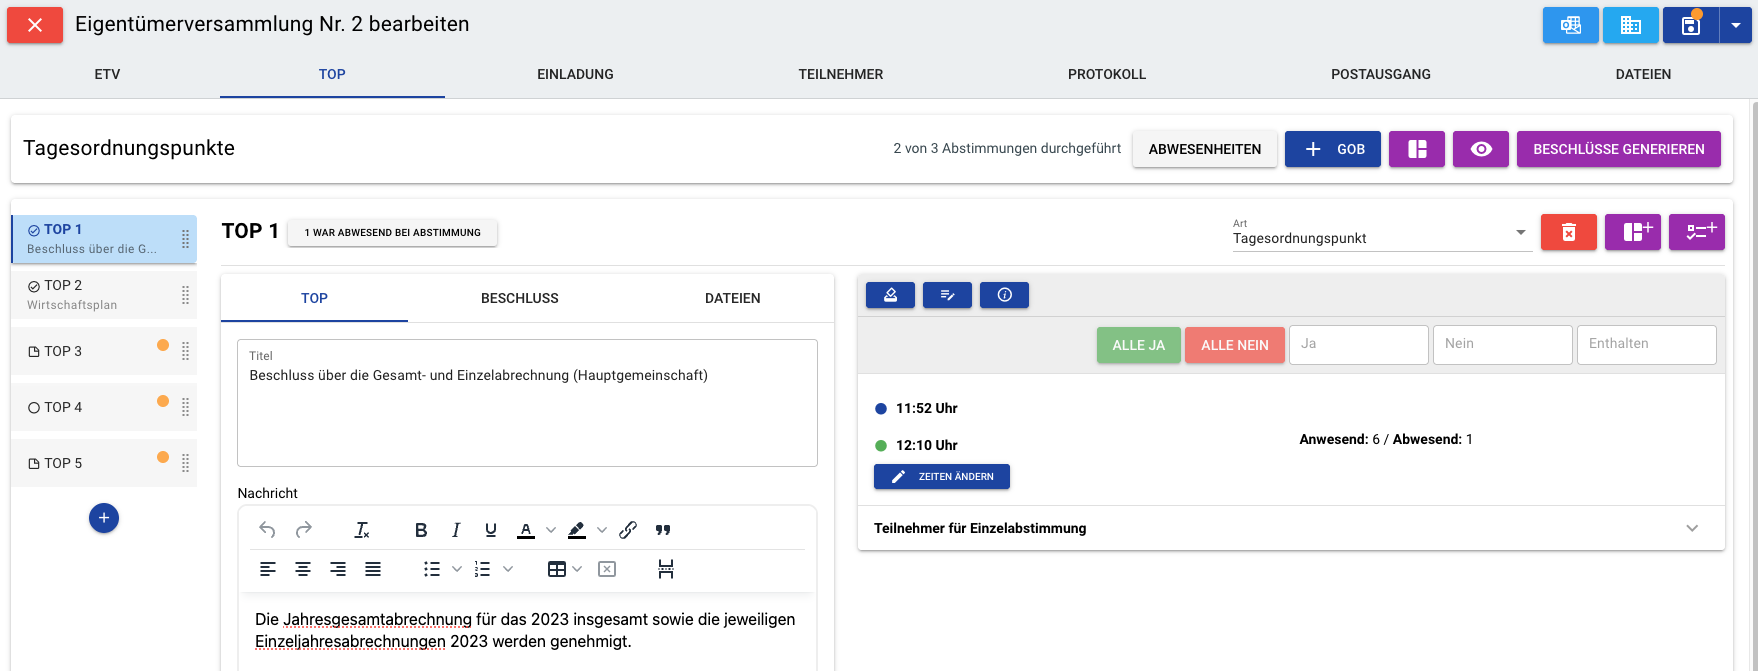Click the drag handle of TOP 2
Image resolution: width=1758 pixels, height=671 pixels.
(185, 295)
